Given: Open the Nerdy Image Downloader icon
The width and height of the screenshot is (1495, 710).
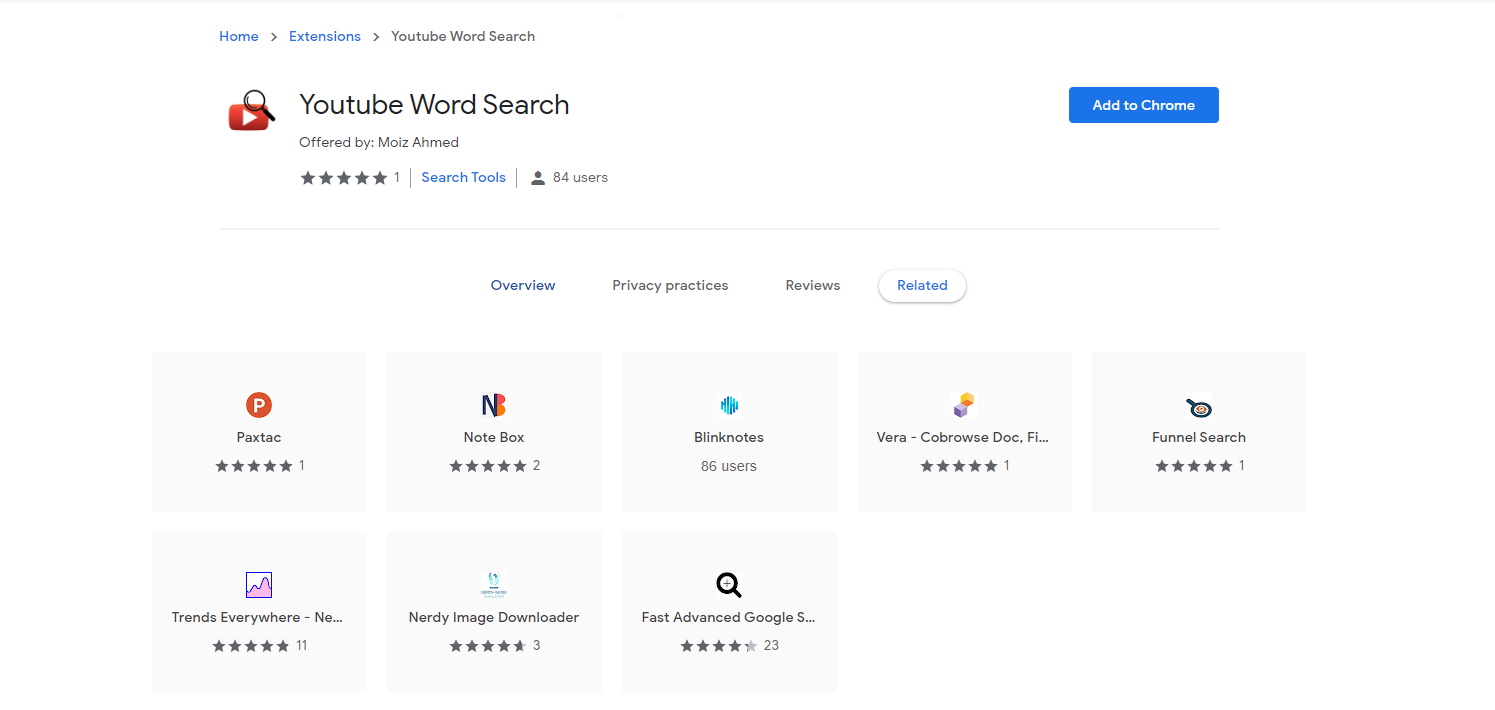Looking at the screenshot, I should point(494,585).
